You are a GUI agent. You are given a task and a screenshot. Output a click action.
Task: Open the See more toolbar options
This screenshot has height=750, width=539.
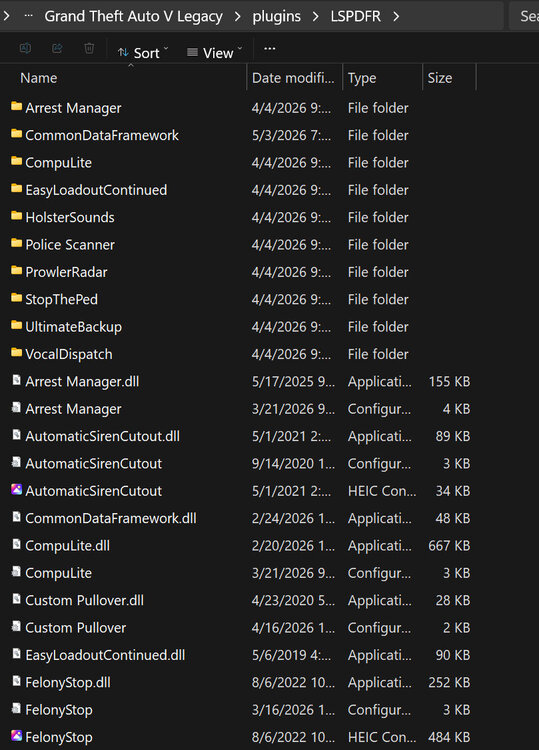tap(270, 48)
